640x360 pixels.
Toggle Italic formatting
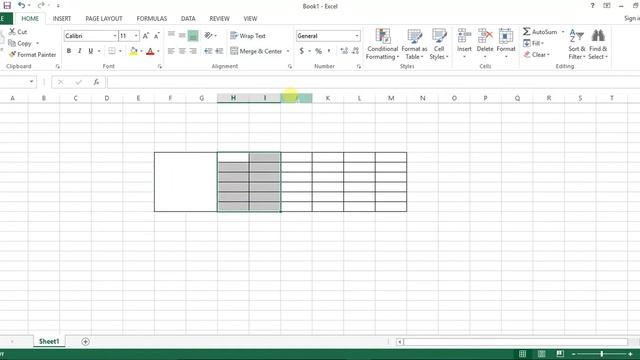point(80,51)
